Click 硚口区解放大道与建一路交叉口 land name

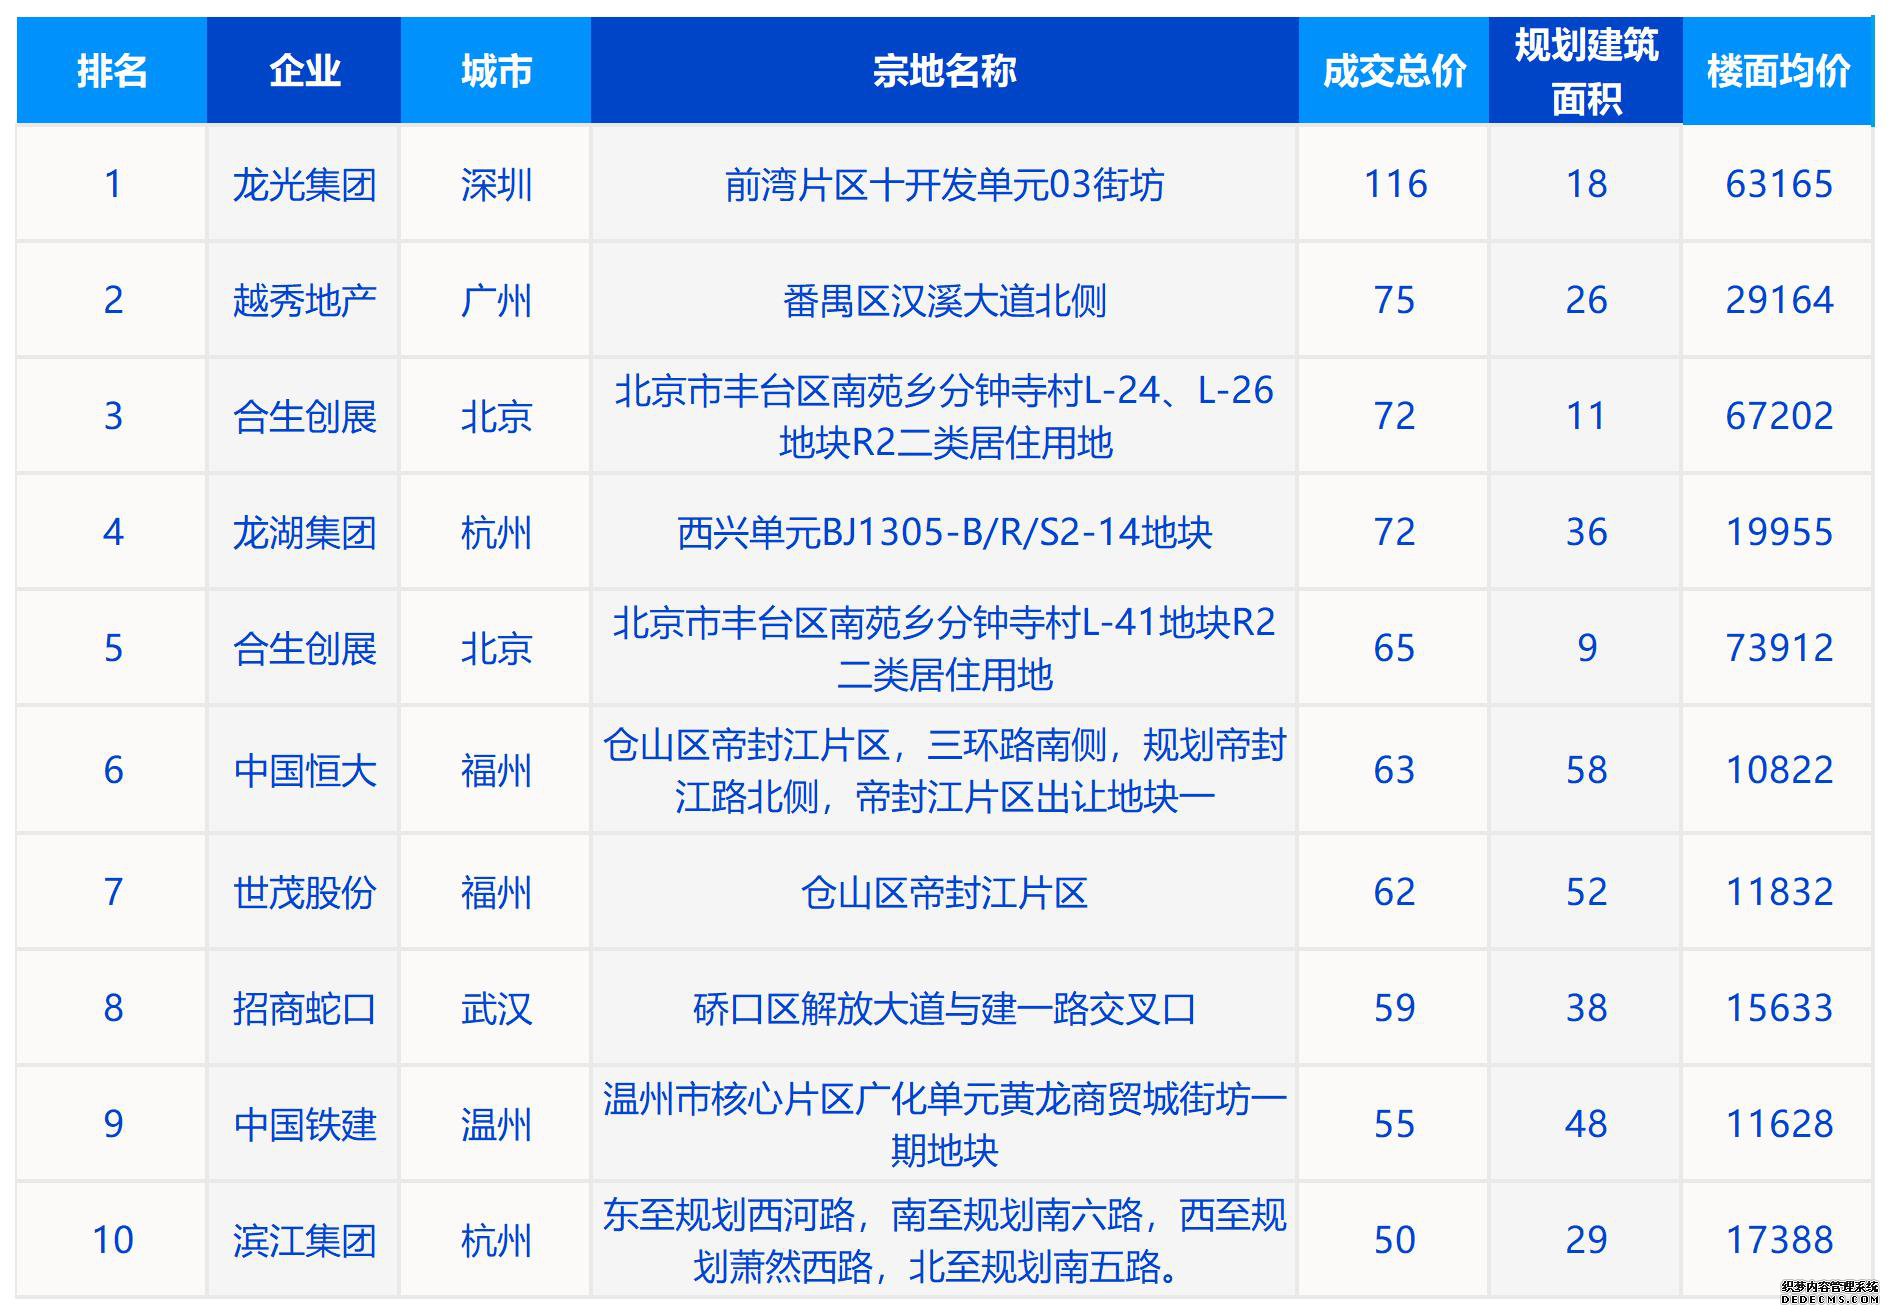tap(944, 1009)
